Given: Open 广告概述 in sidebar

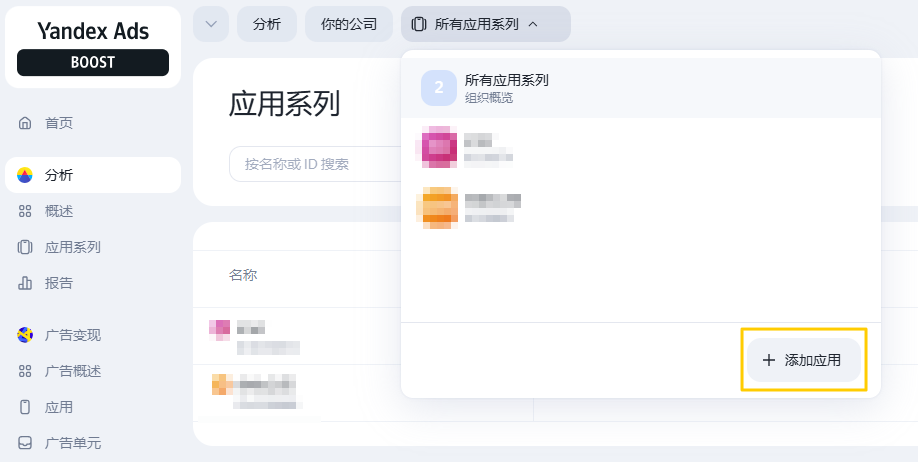Looking at the screenshot, I should point(93,371).
